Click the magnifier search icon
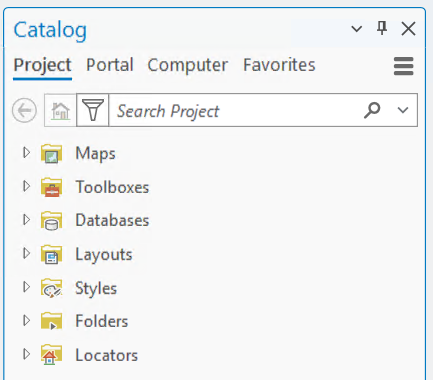This screenshot has height=380, width=433. click(372, 110)
